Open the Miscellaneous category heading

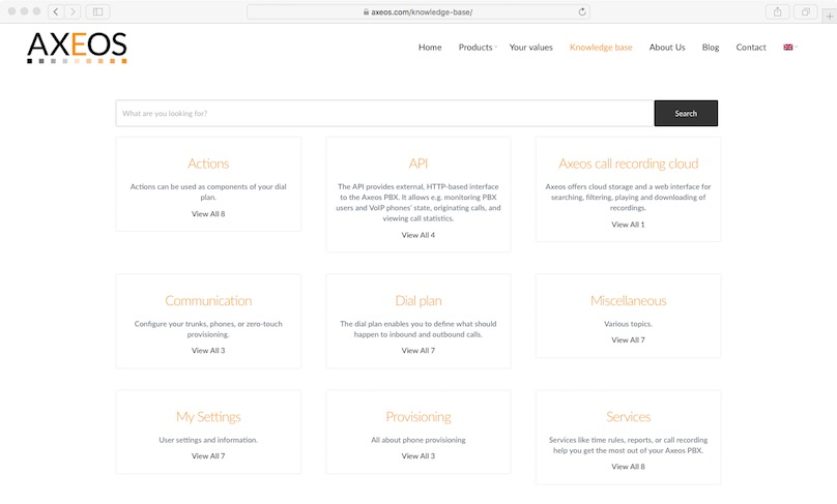click(628, 301)
